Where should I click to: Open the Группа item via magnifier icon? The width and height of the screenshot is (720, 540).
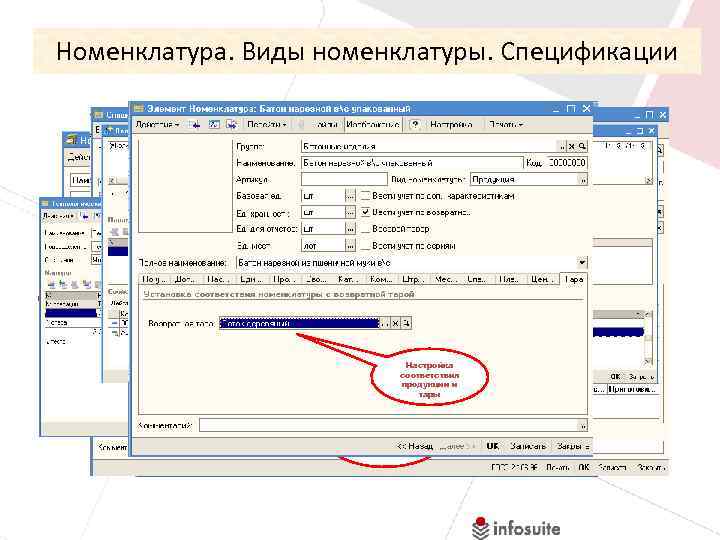pyautogui.click(x=582, y=146)
